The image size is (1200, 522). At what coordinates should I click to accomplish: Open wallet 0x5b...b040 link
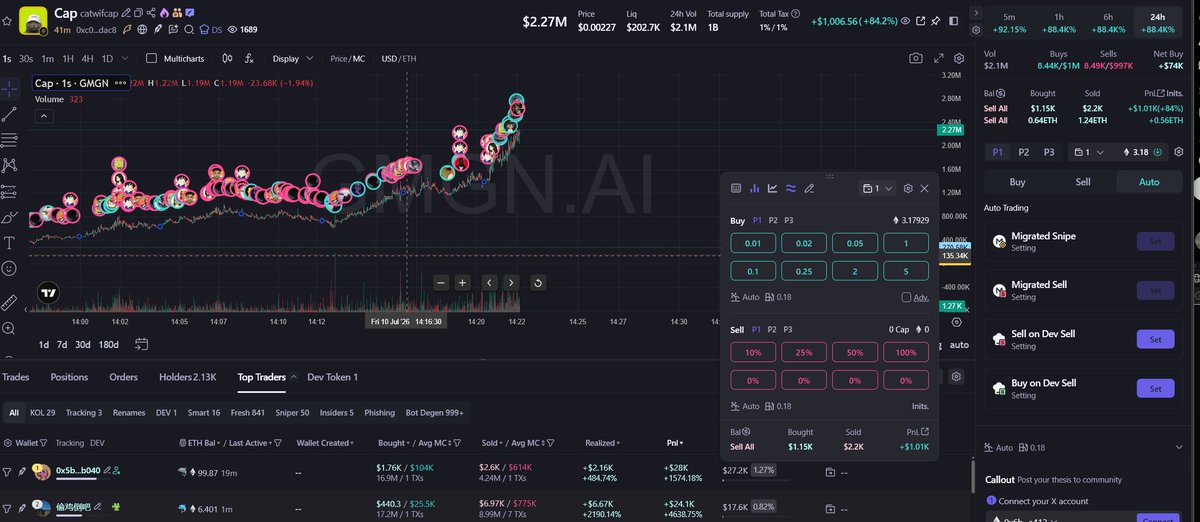click(x=77, y=470)
